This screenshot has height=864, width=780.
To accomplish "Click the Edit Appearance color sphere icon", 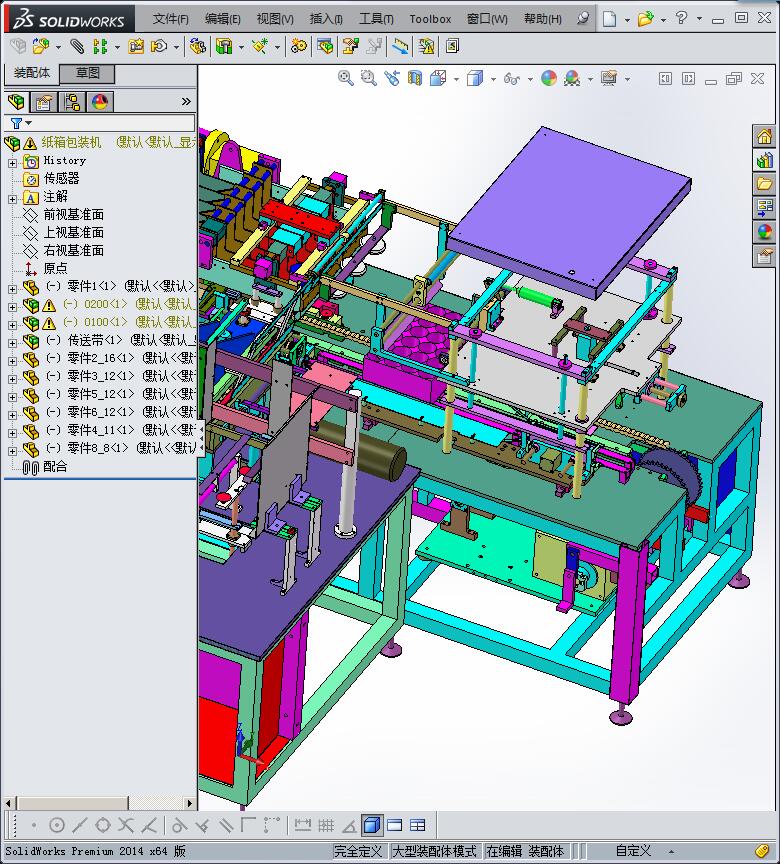I will pos(548,78).
